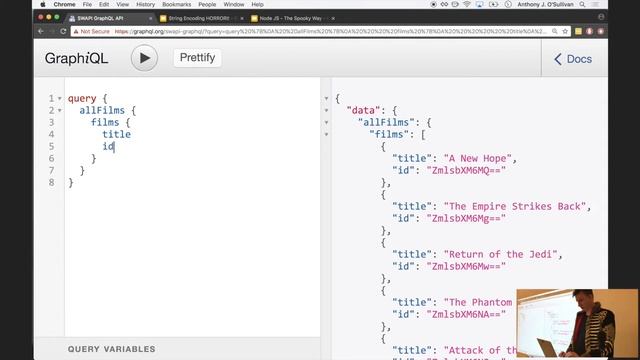The width and height of the screenshot is (640, 360).
Task: Open the View menu
Action: (122, 4)
